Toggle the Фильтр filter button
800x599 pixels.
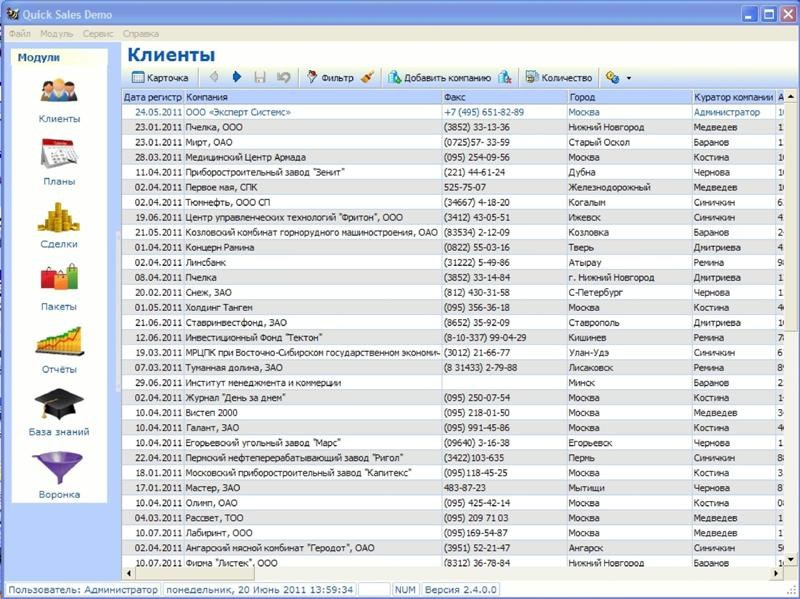[x=331, y=78]
